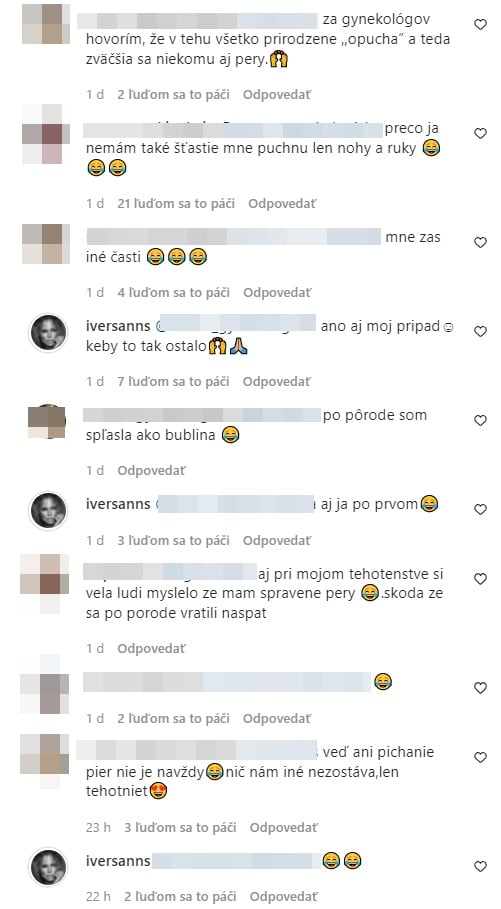Viewport: 501px width, 909px height.
Task: Click Odpovedať under the 22 h iversanns reply
Action: tap(284, 896)
